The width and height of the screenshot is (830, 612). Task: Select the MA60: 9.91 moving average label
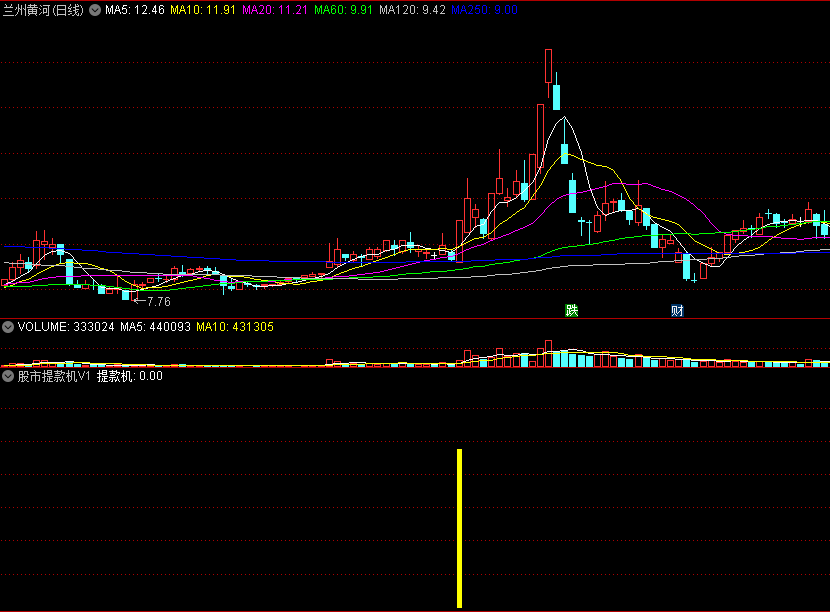(x=343, y=10)
